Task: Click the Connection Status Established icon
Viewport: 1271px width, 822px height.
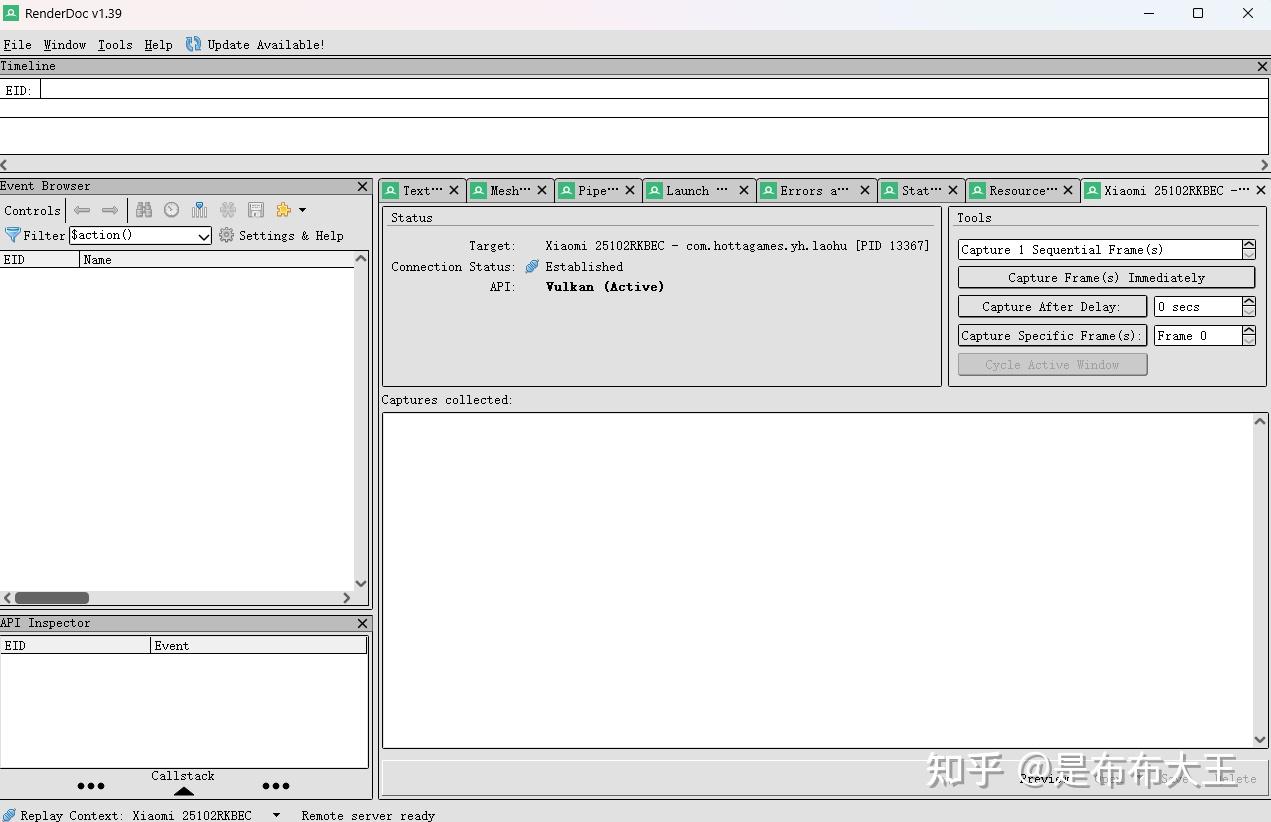Action: click(532, 267)
